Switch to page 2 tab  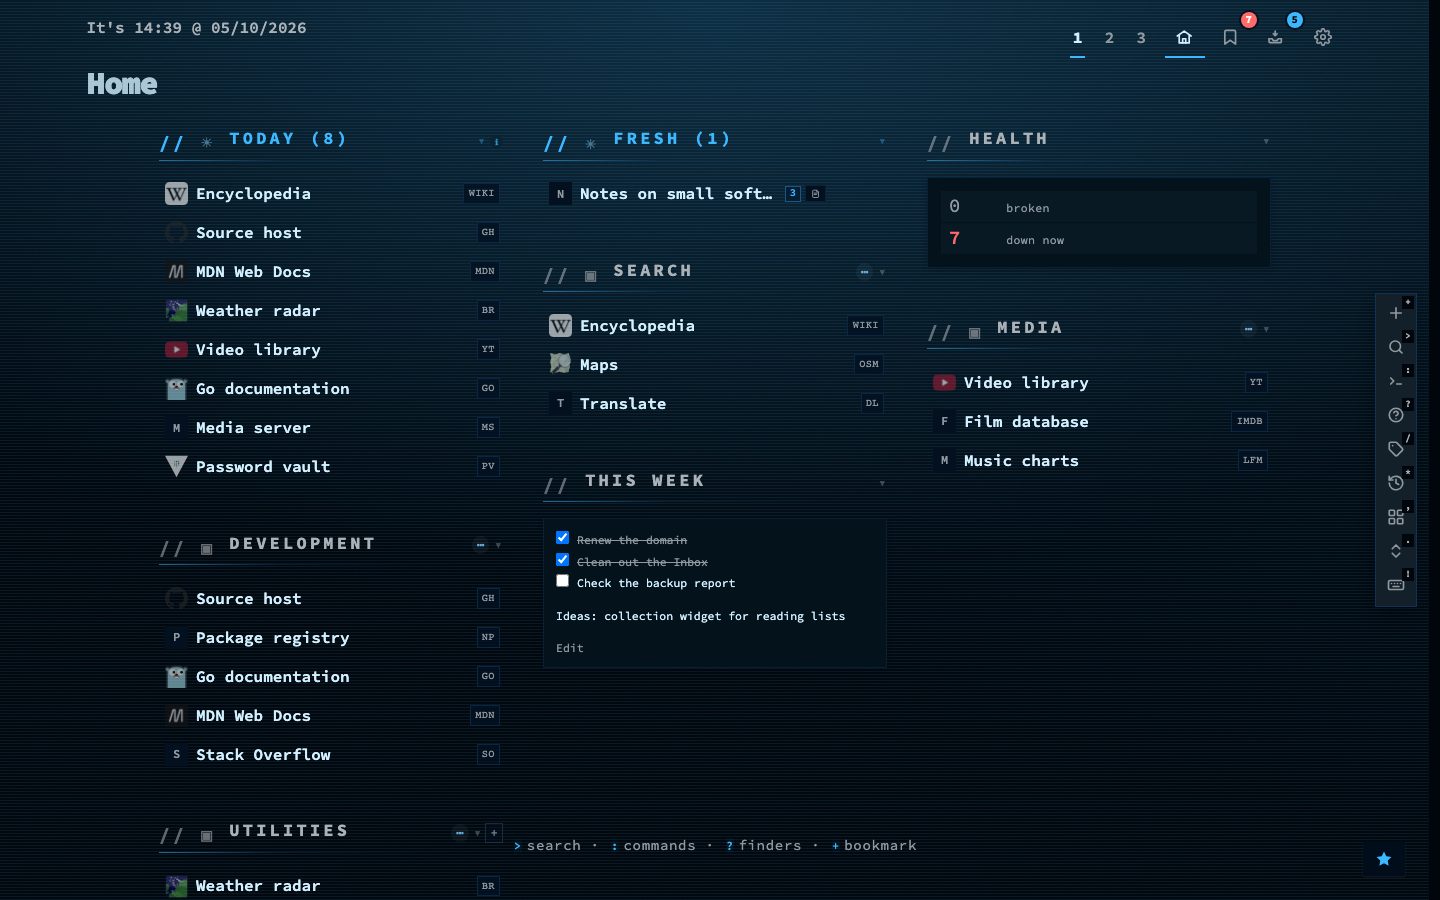pyautogui.click(x=1109, y=38)
